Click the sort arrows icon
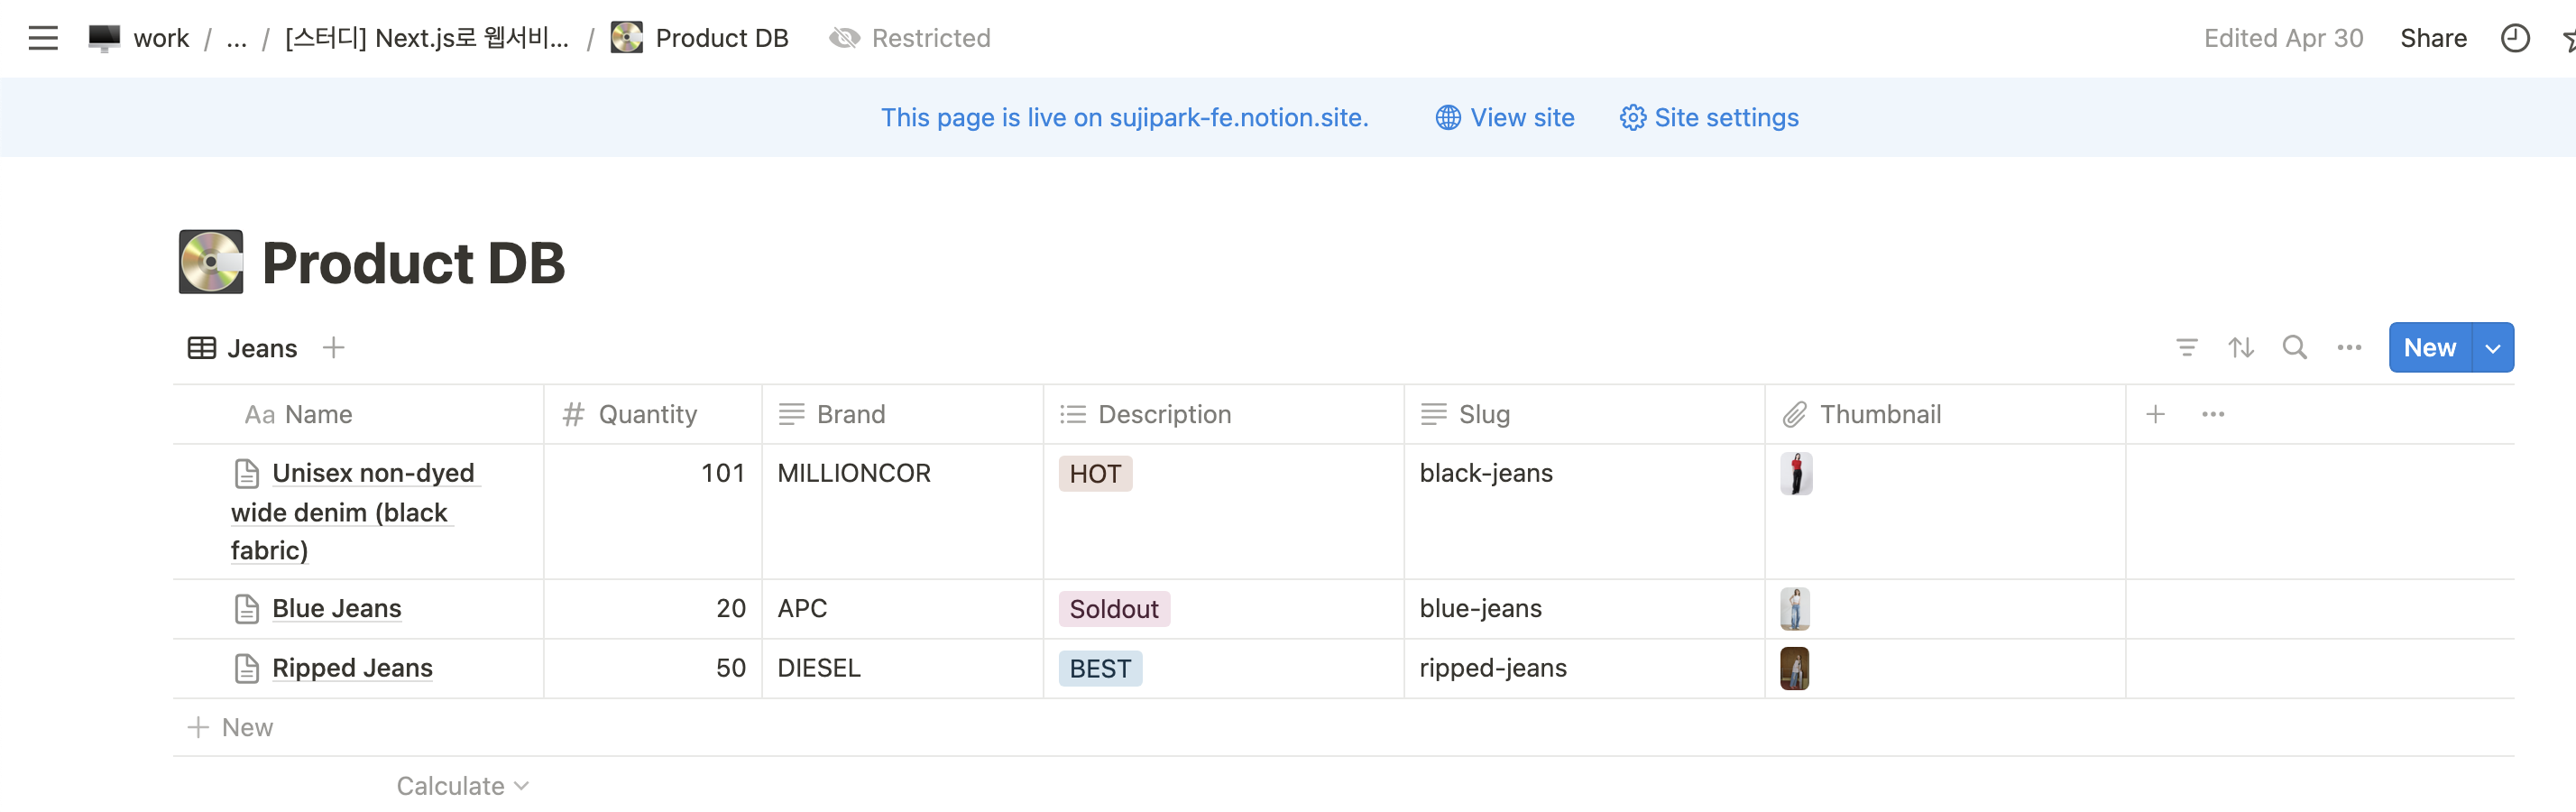 pos(2240,348)
